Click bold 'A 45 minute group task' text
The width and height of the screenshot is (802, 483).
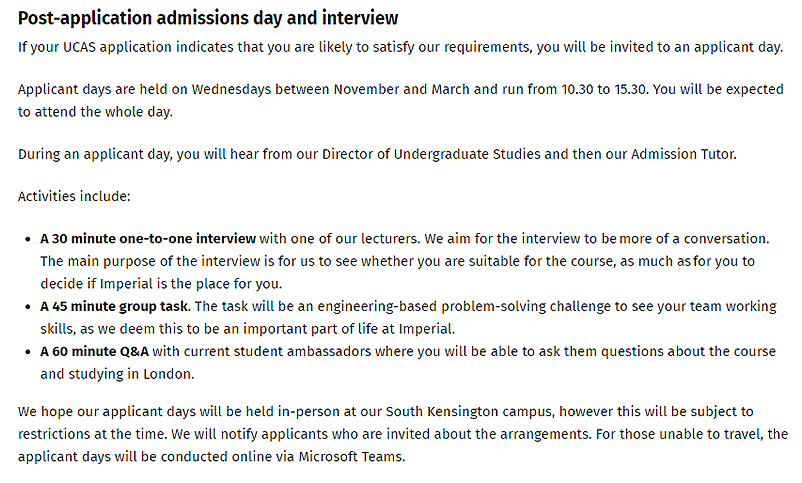tap(115, 304)
